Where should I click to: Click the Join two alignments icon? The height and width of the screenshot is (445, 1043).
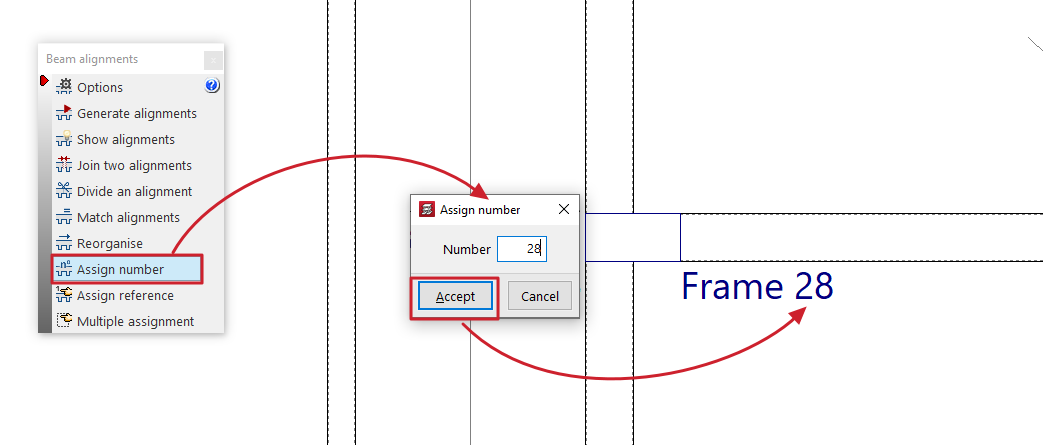click(64, 164)
